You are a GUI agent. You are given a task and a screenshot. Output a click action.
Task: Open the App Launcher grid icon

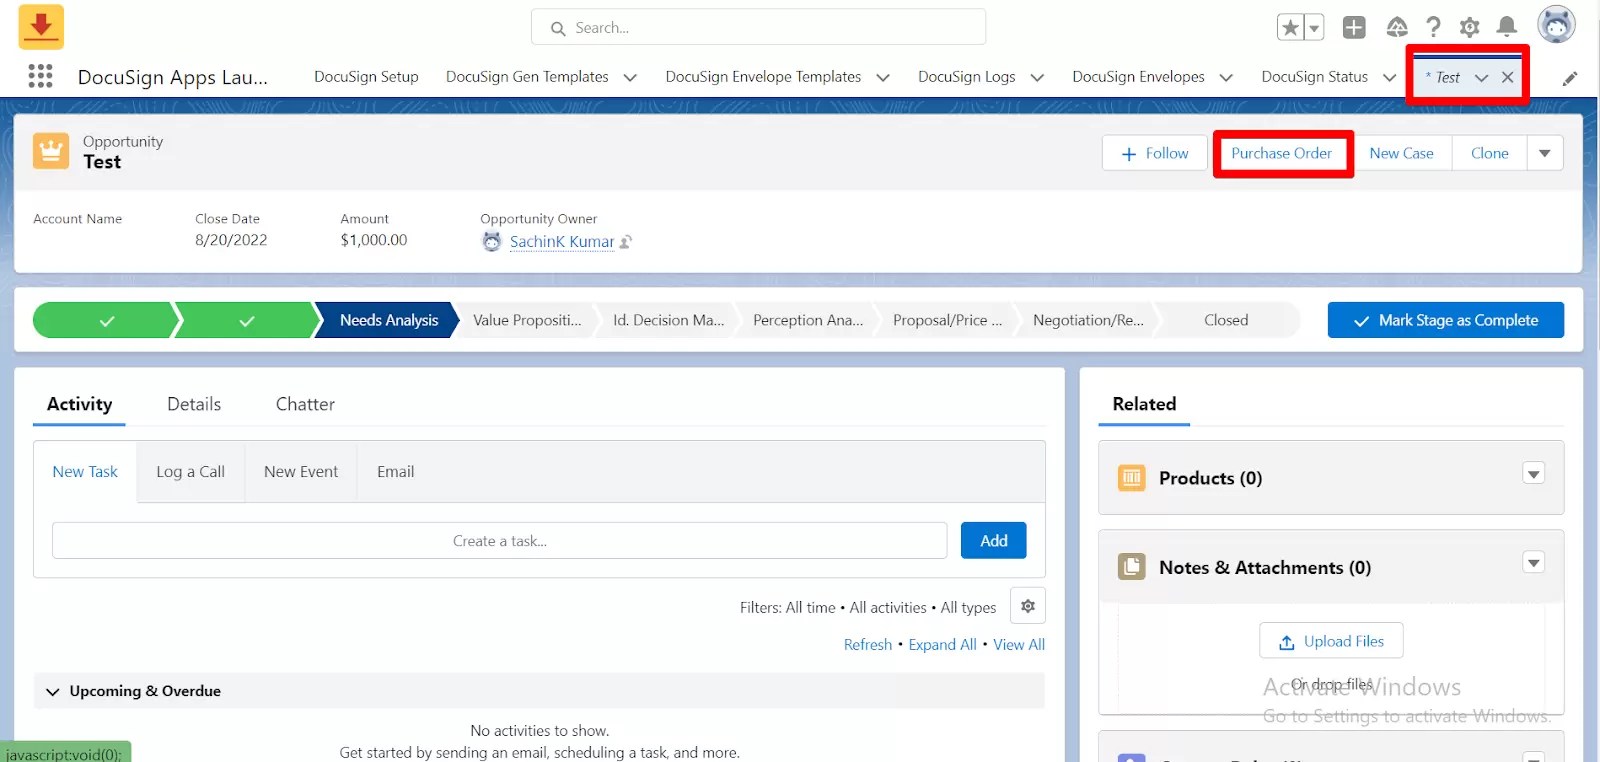pyautogui.click(x=40, y=76)
